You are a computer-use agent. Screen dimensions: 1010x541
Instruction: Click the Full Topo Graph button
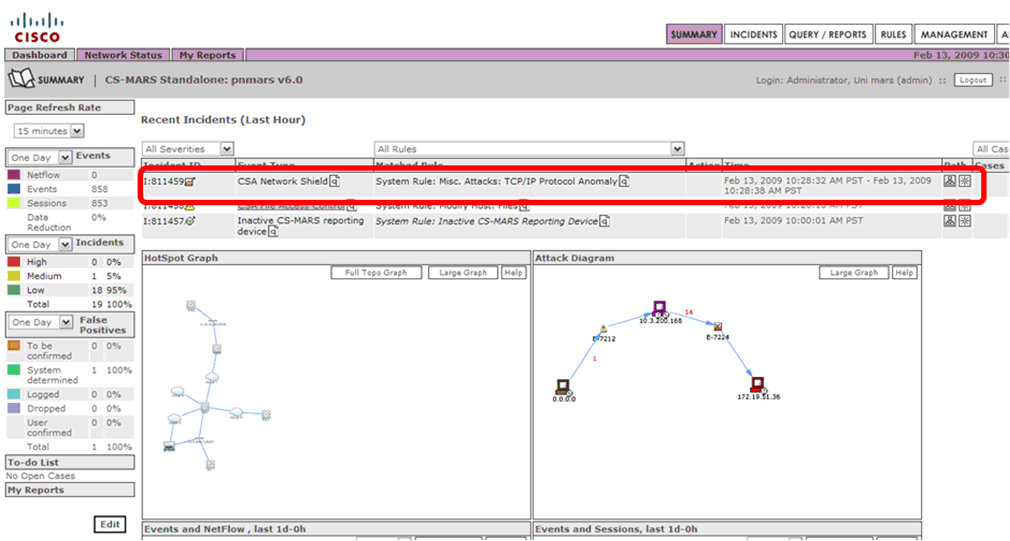click(x=376, y=272)
